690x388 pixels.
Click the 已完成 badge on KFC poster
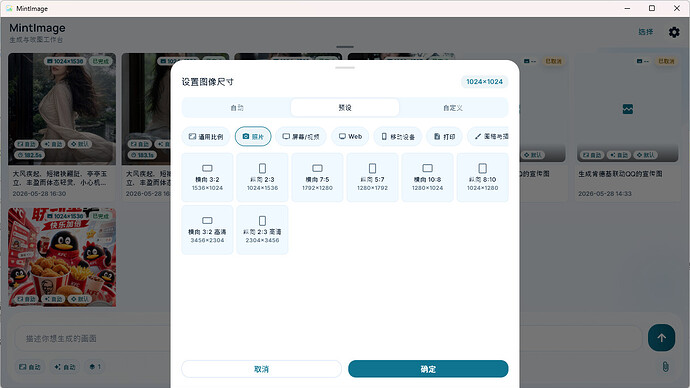point(101,216)
